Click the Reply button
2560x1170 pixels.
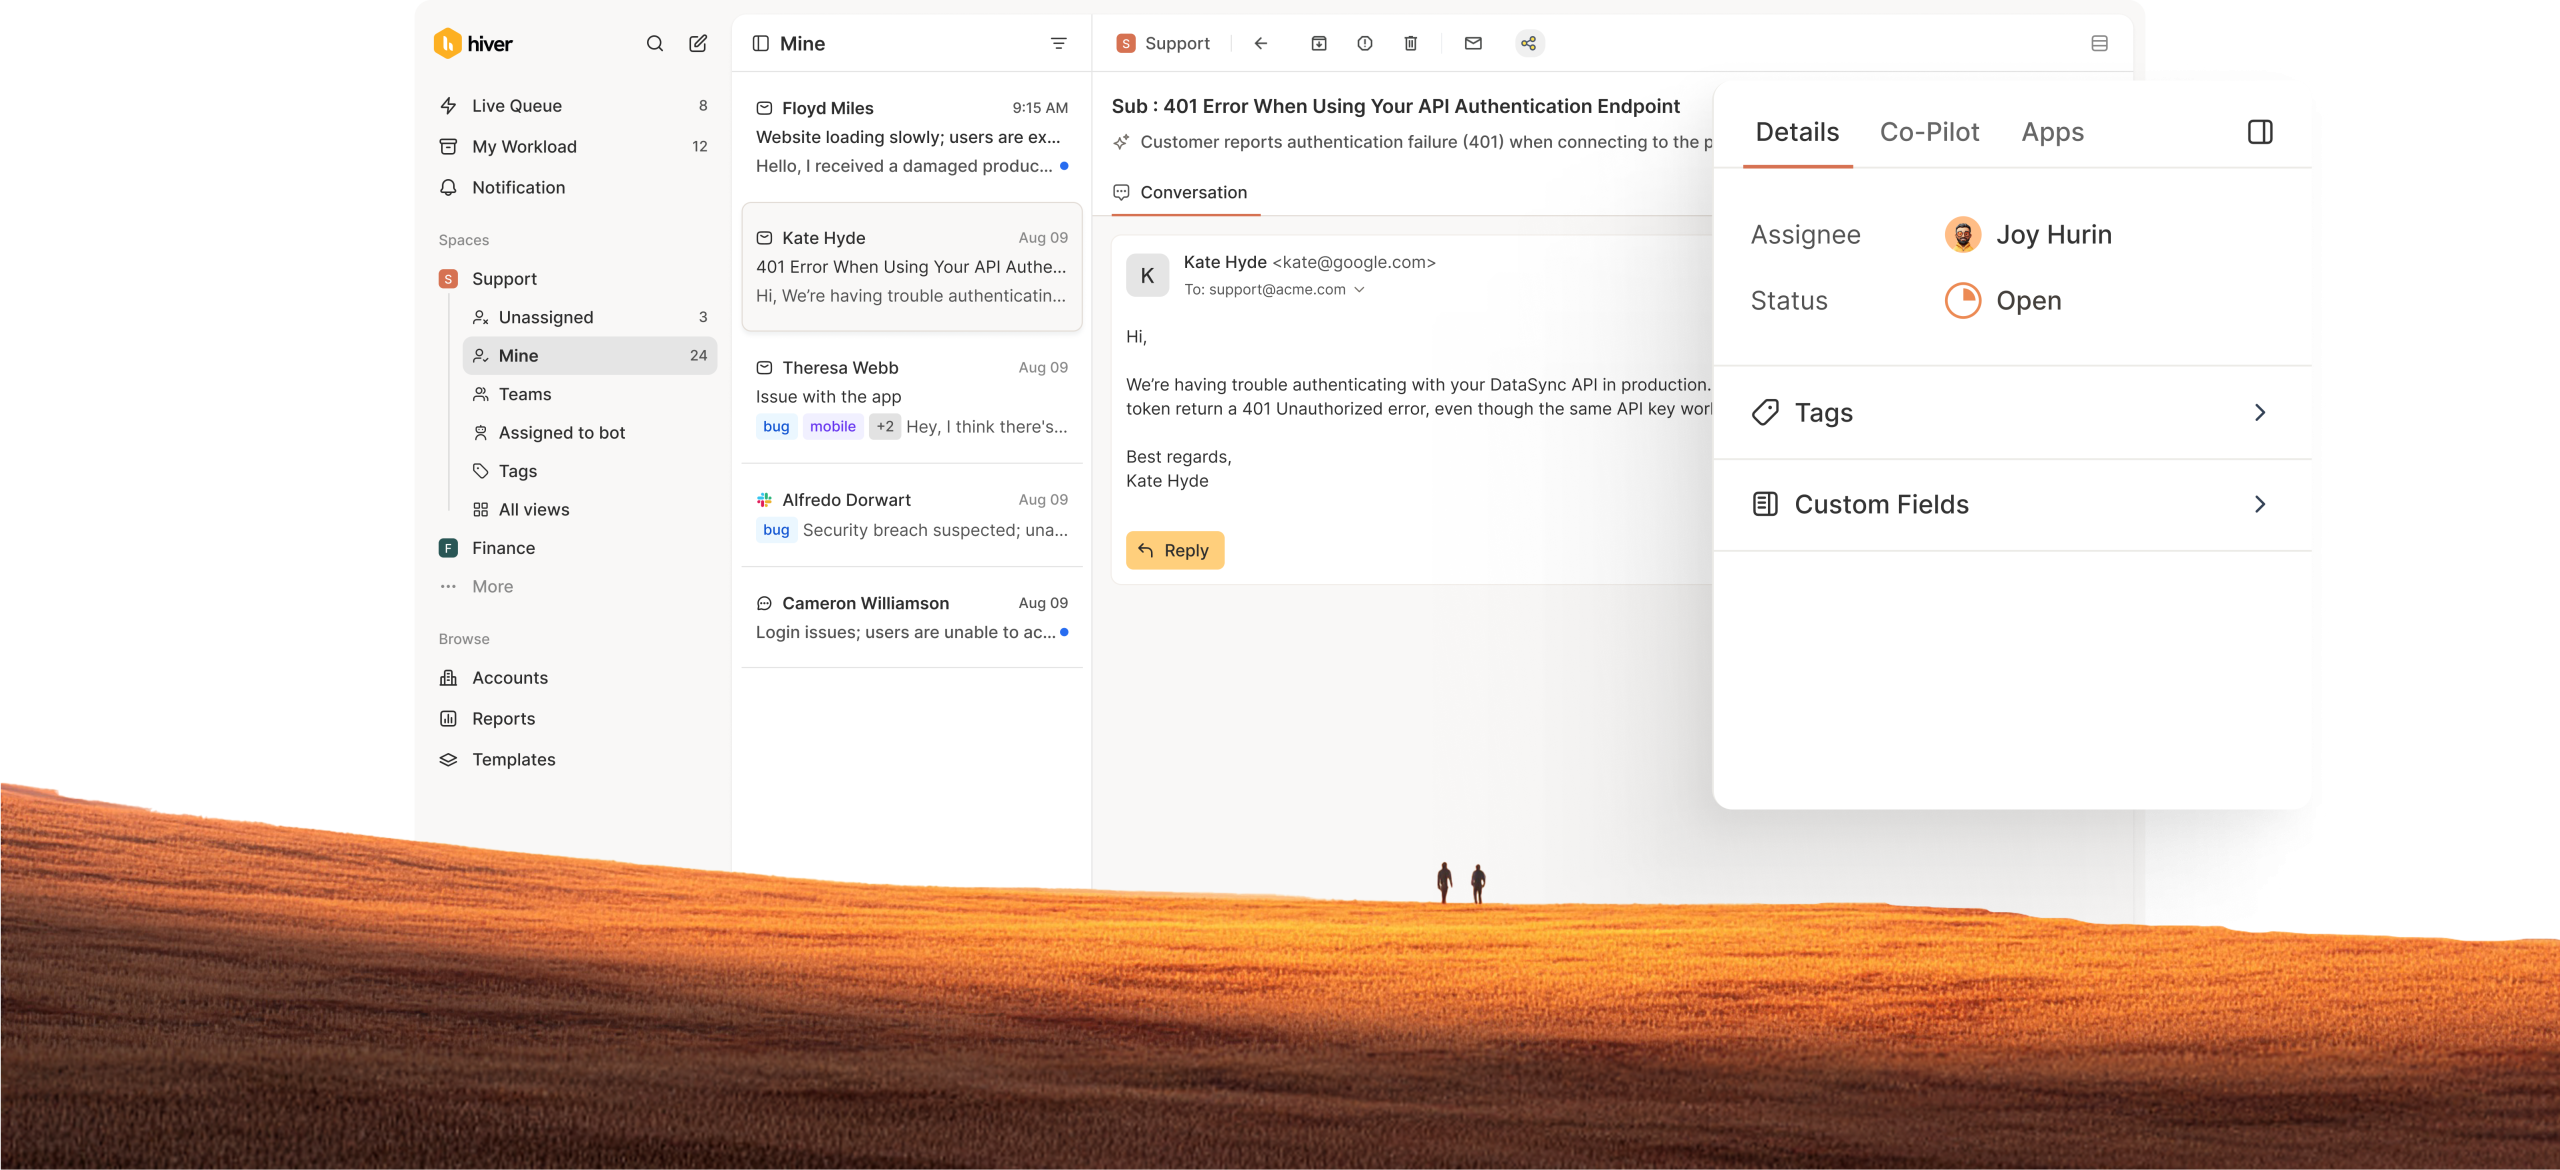[1175, 551]
